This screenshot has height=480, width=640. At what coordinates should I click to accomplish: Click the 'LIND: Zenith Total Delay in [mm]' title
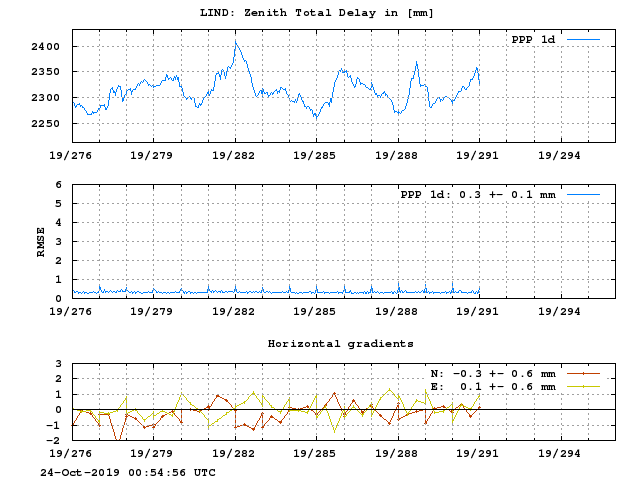click(x=319, y=12)
